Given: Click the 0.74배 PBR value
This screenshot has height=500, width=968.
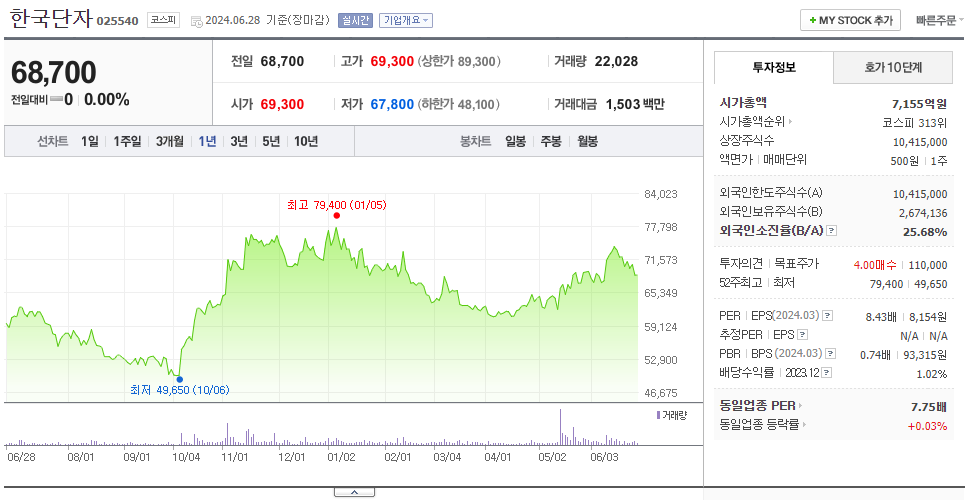Looking at the screenshot, I should [875, 355].
